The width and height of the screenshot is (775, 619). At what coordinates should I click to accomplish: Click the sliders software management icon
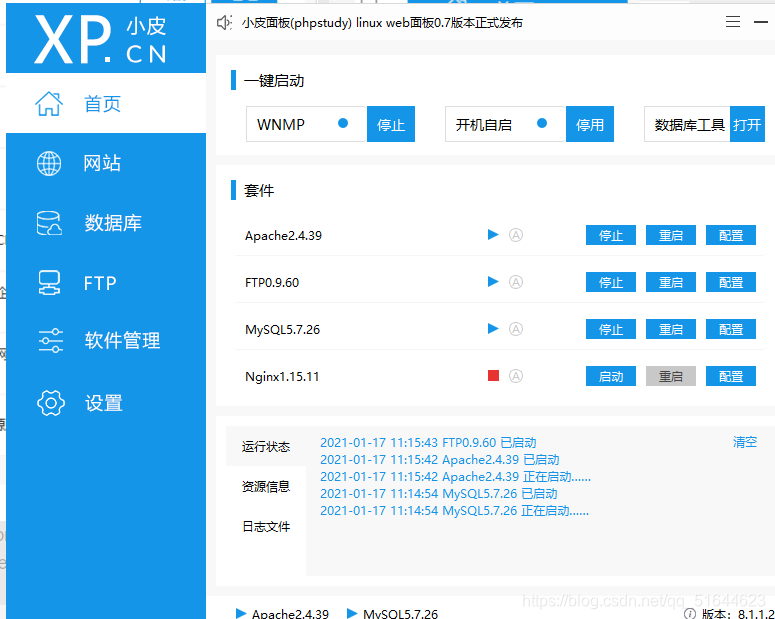pyautogui.click(x=50, y=341)
